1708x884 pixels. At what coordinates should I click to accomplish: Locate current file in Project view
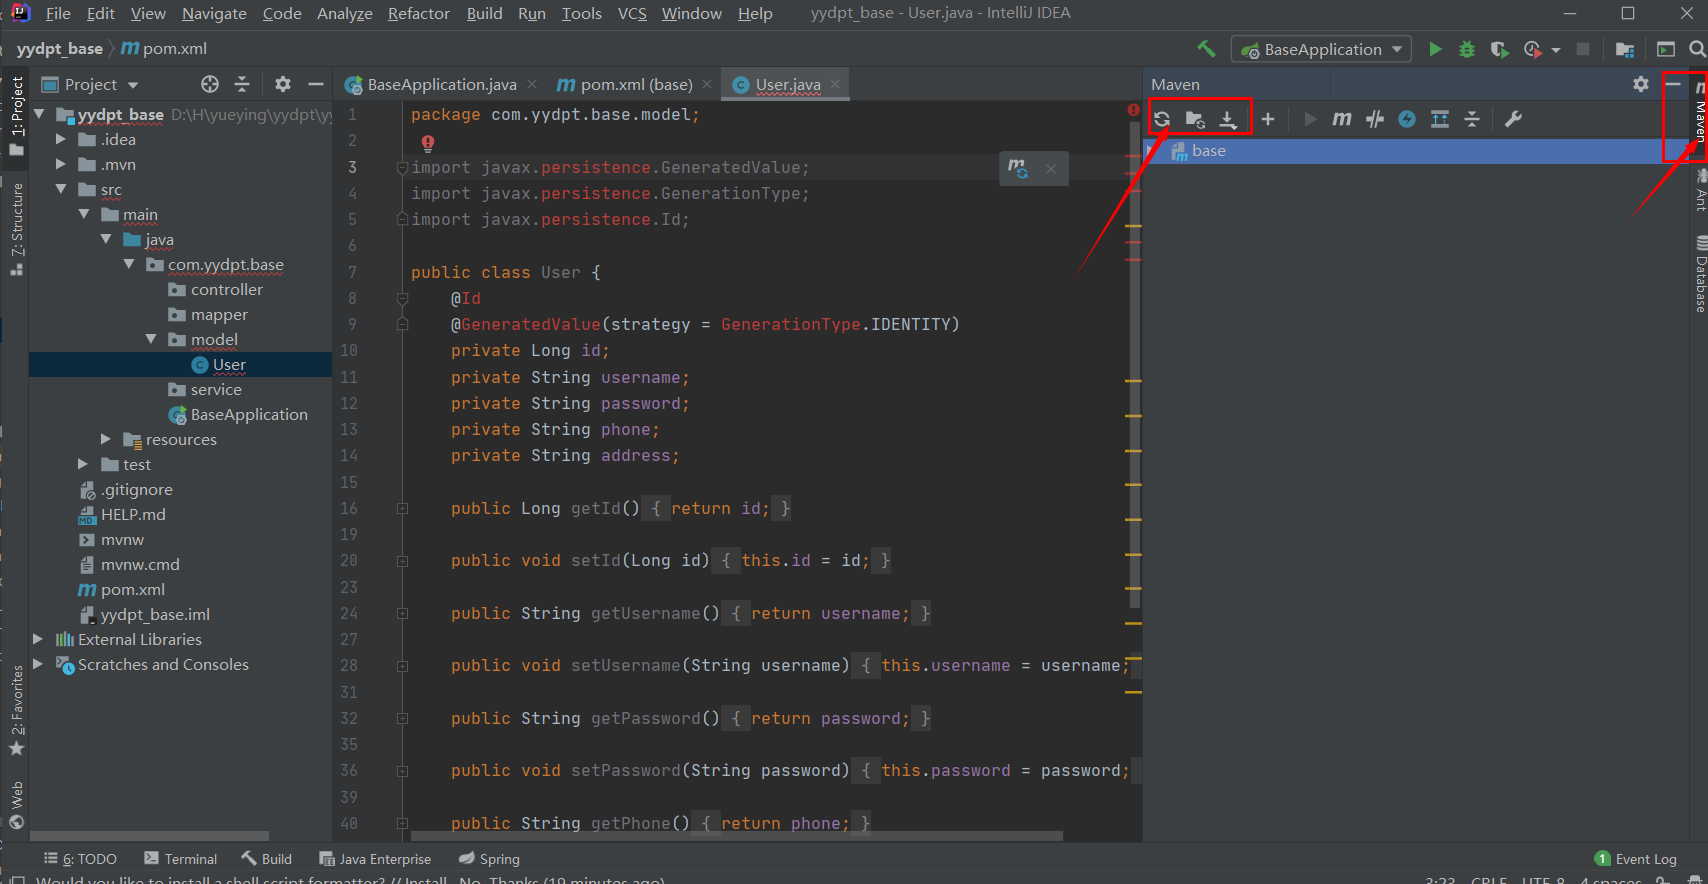[x=209, y=84]
